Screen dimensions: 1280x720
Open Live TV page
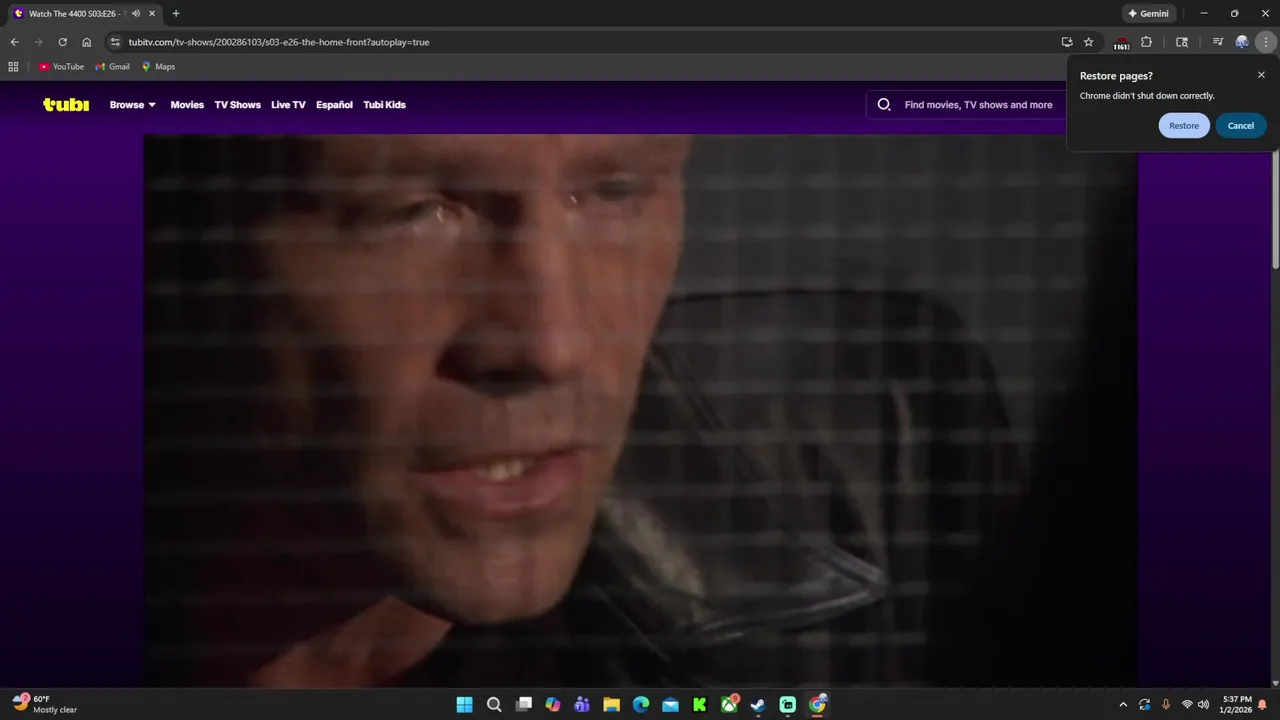tap(288, 105)
